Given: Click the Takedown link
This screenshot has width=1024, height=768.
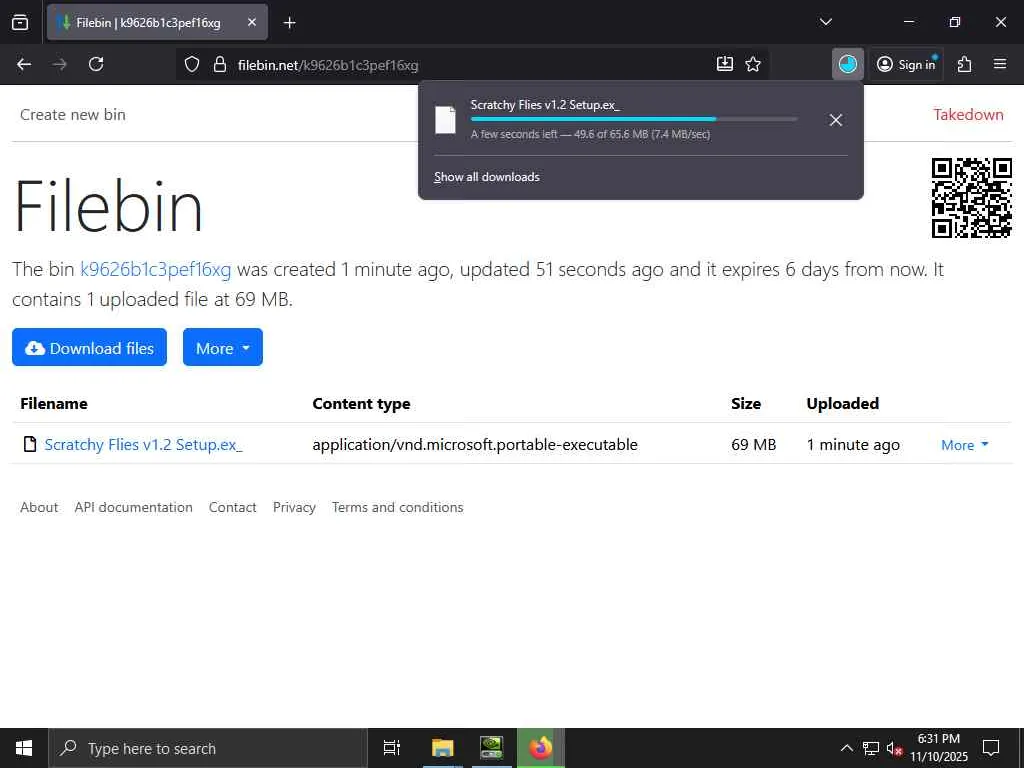Looking at the screenshot, I should pyautogui.click(x=968, y=114).
